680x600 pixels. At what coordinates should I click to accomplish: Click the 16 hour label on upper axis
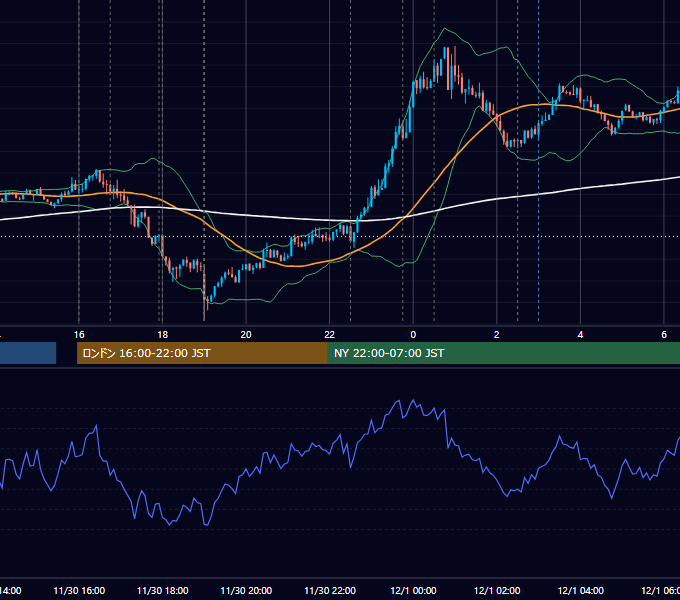[79, 335]
